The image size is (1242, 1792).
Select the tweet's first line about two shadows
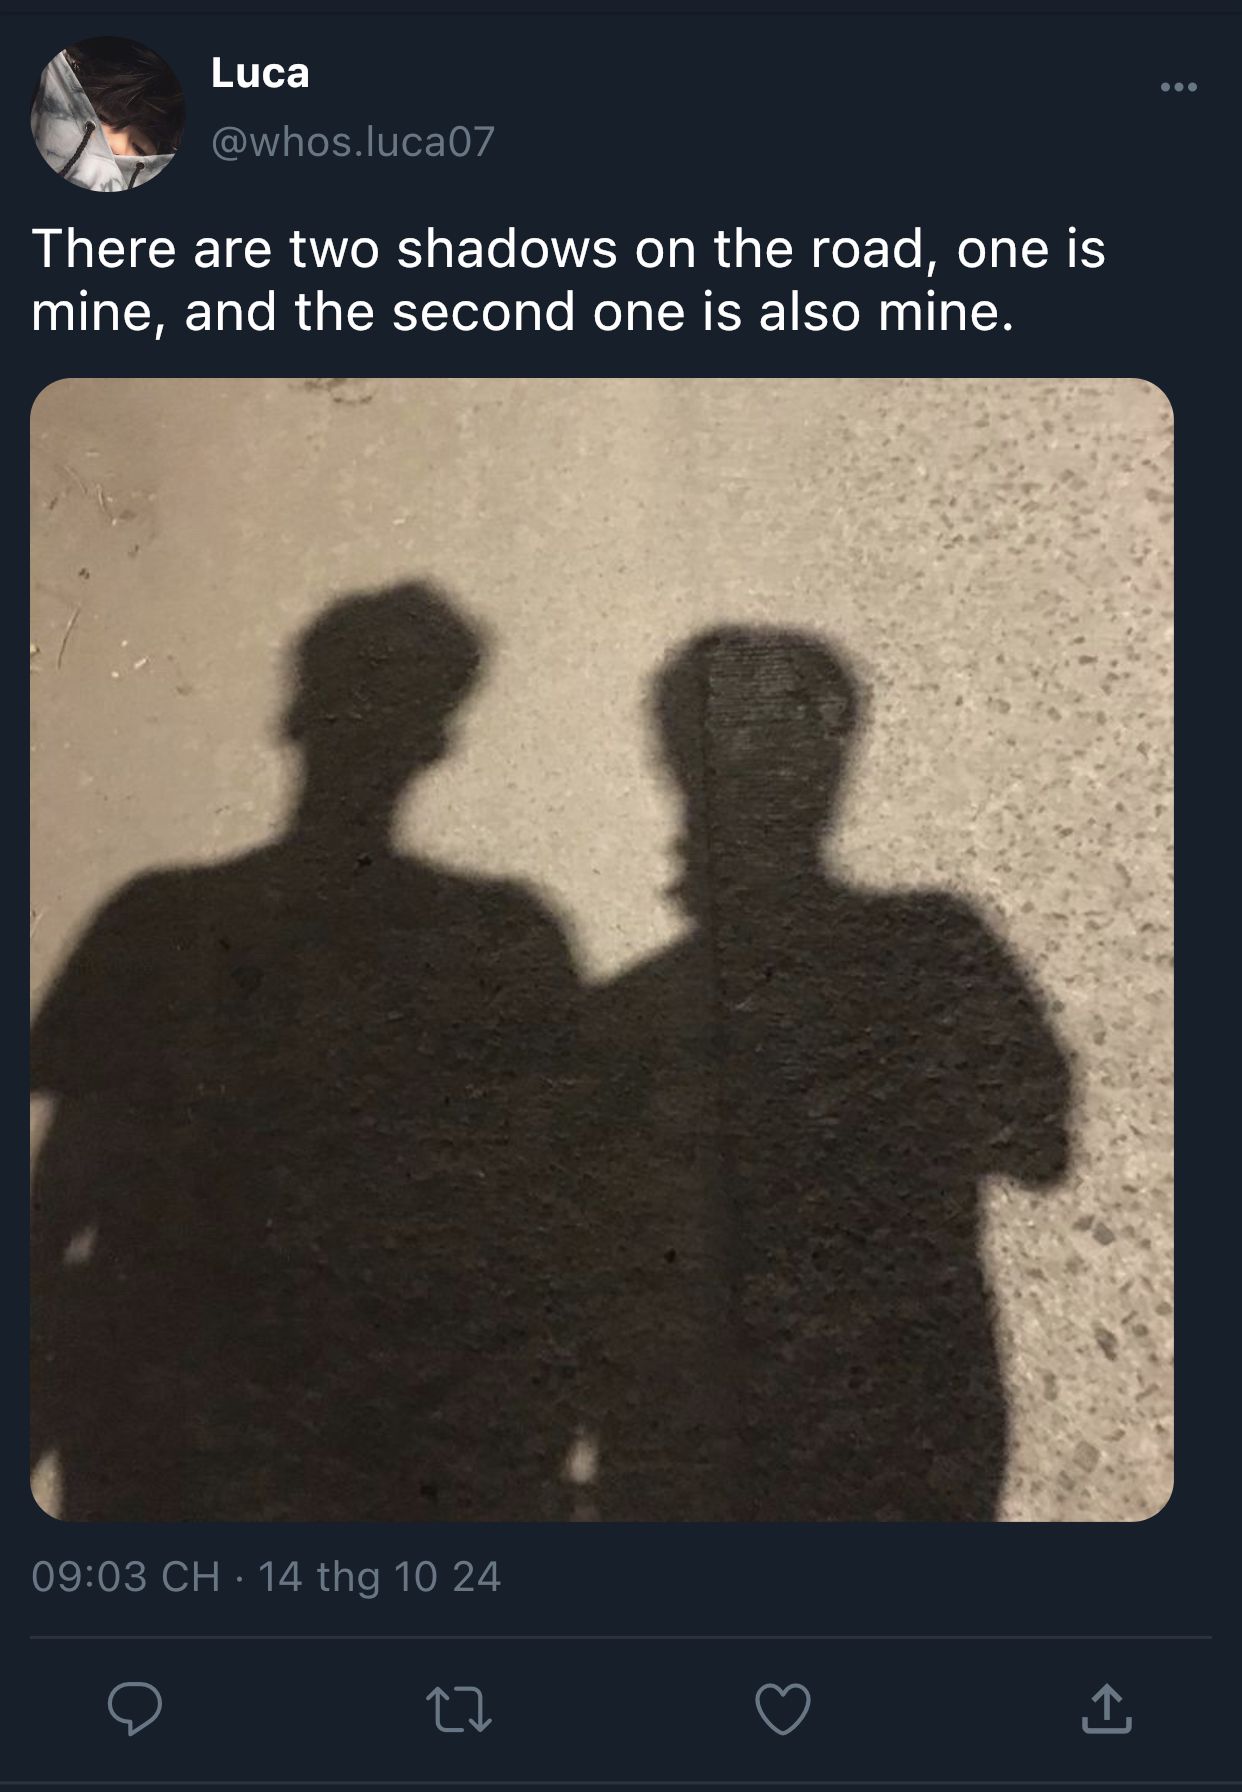[x=568, y=249]
